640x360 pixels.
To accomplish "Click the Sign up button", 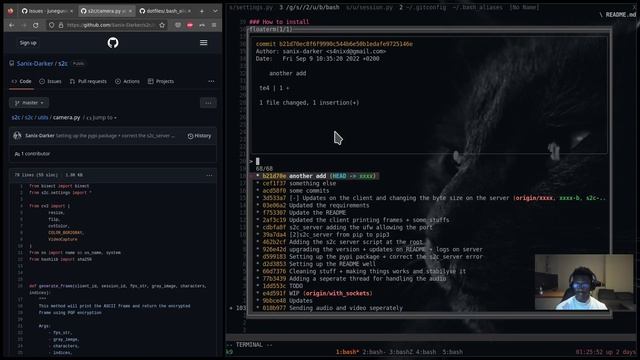I will tap(28, 42).
